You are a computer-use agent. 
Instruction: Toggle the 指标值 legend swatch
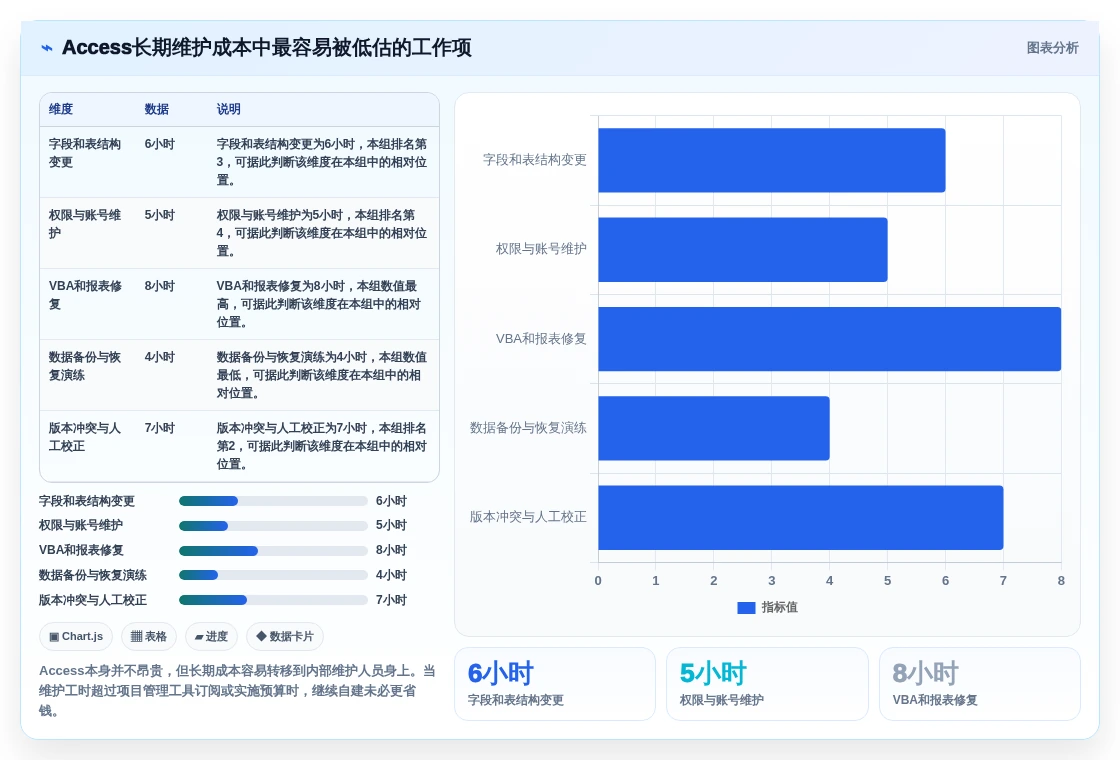746,608
